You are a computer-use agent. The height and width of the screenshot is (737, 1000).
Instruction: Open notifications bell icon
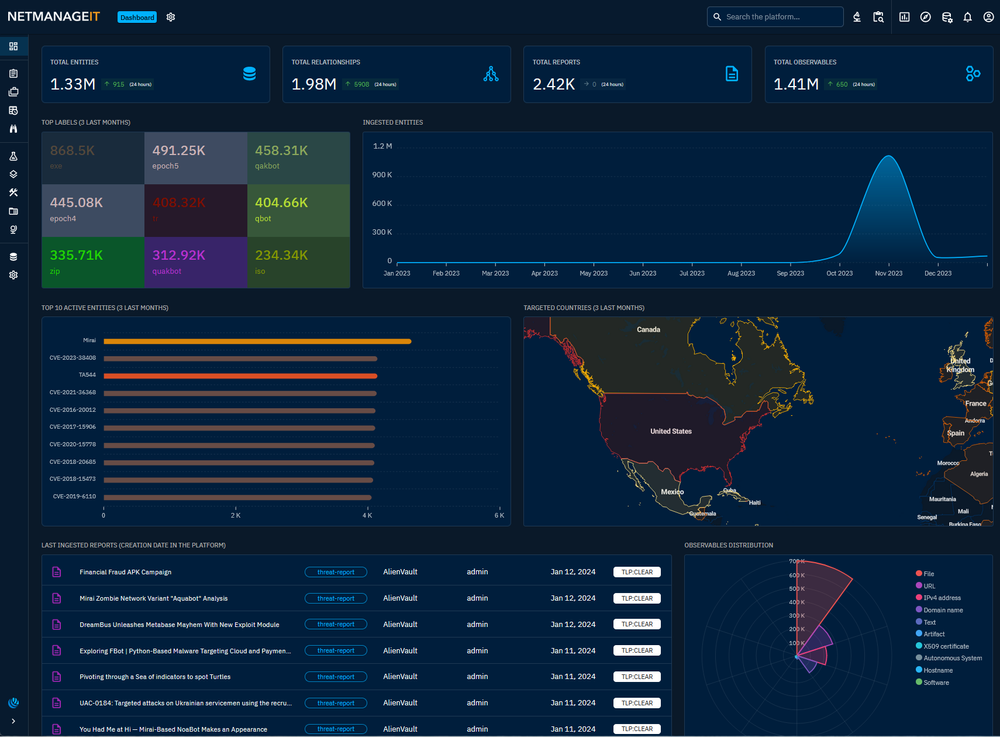tap(967, 17)
